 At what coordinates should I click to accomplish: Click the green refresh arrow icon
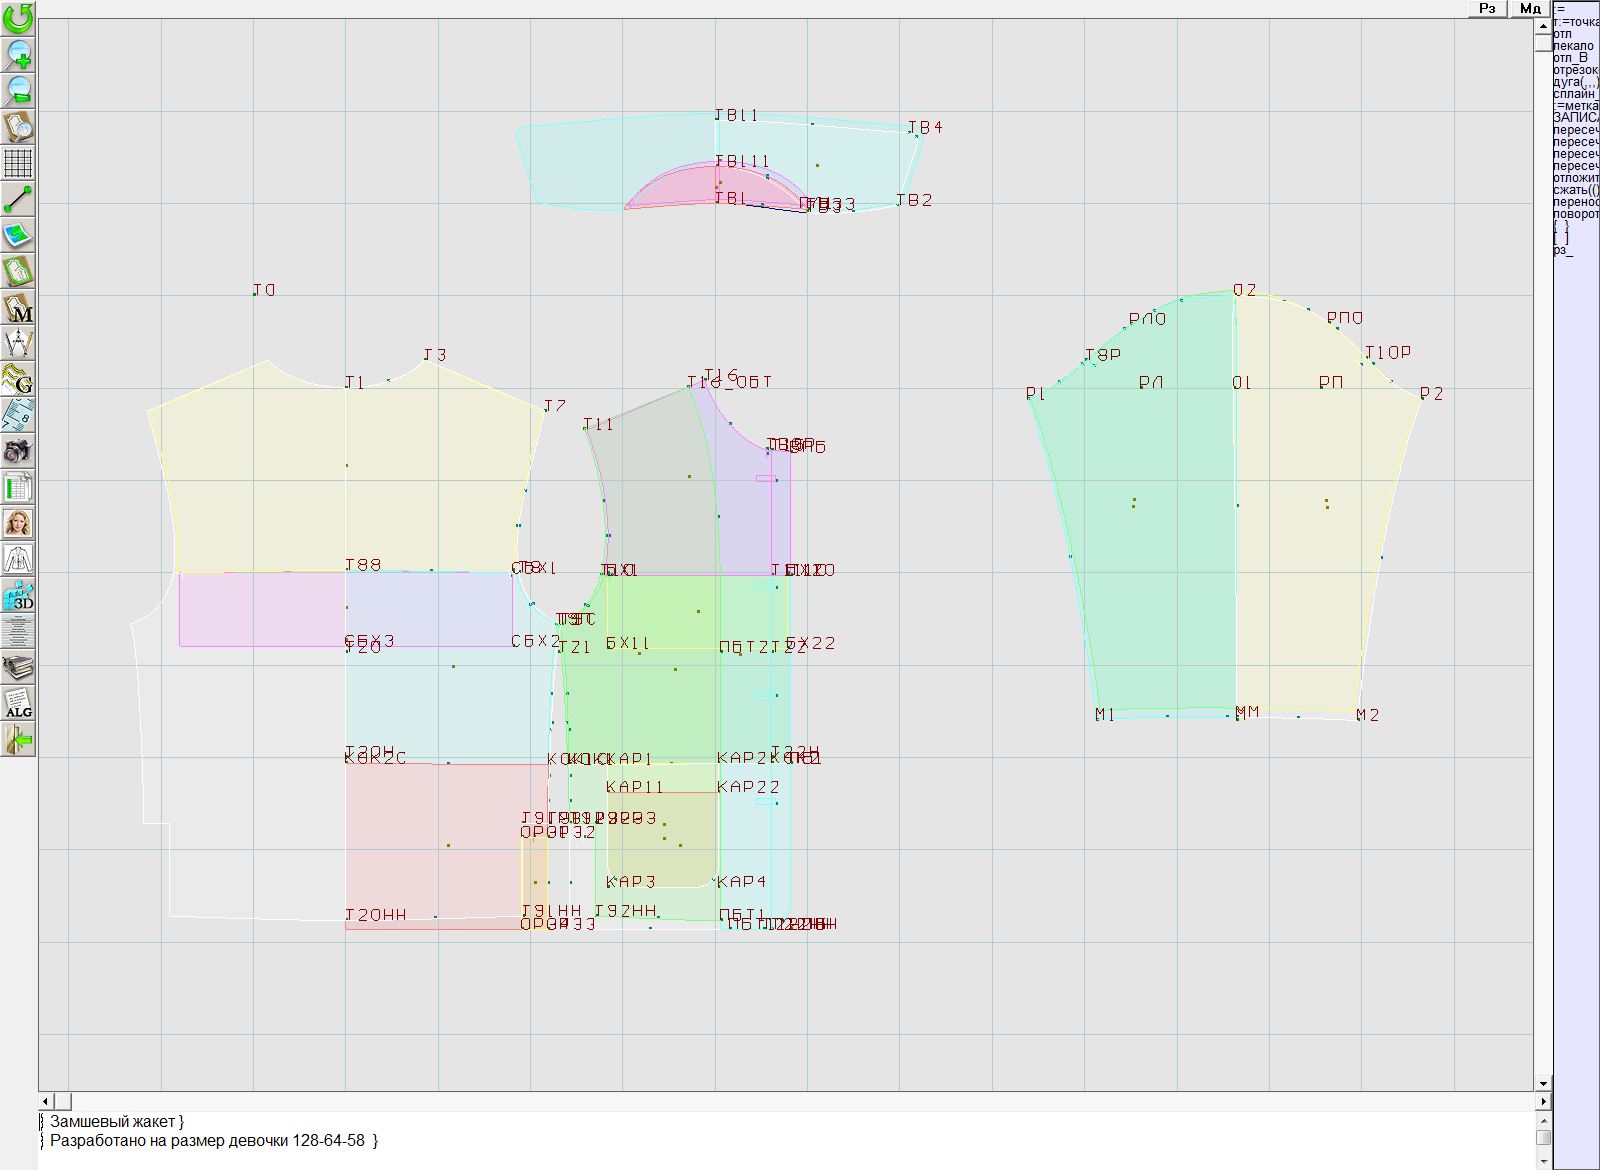coord(18,18)
